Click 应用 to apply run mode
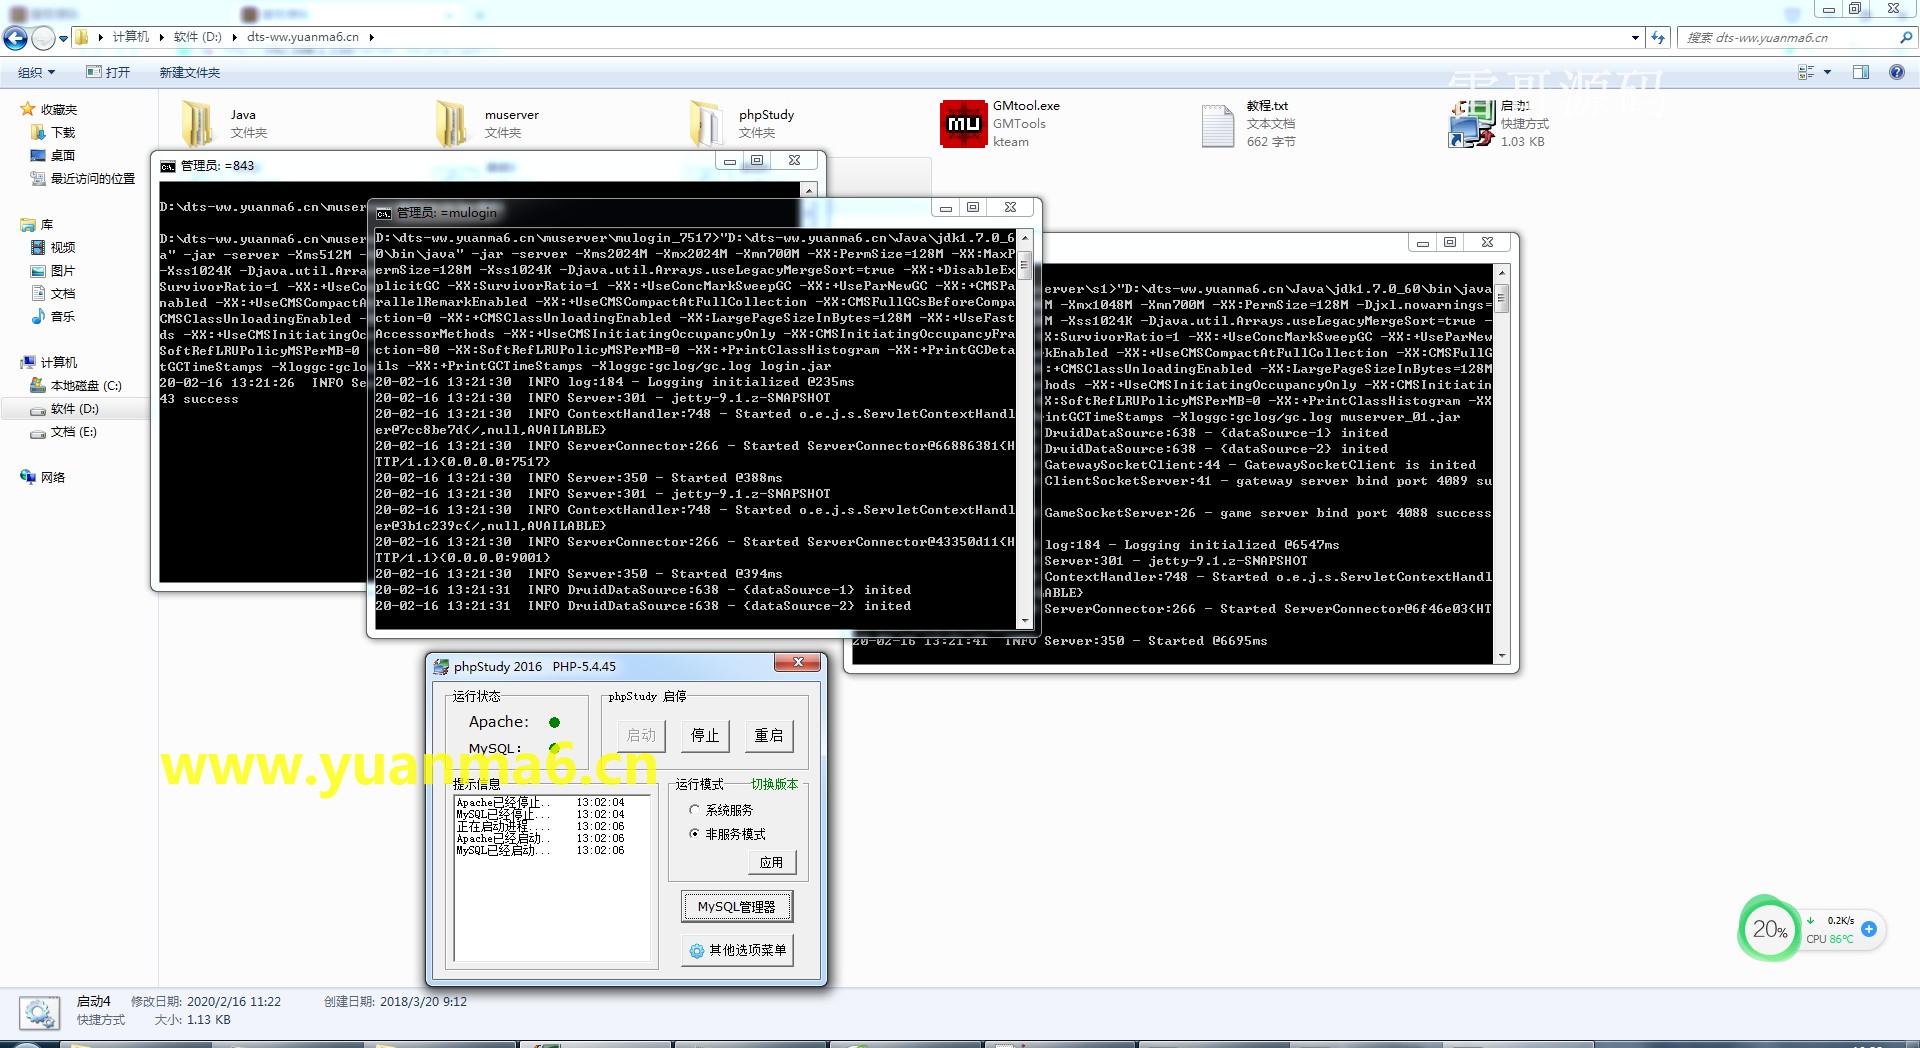The image size is (1920, 1048). point(771,862)
